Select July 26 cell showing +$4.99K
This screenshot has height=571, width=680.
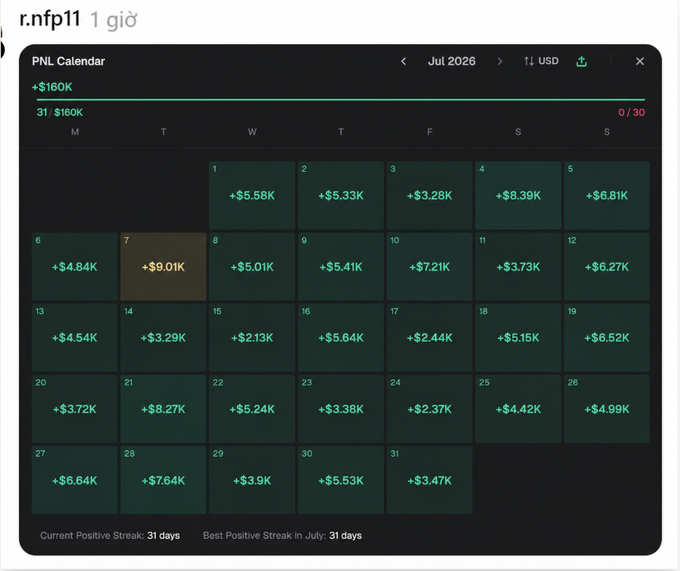point(607,409)
